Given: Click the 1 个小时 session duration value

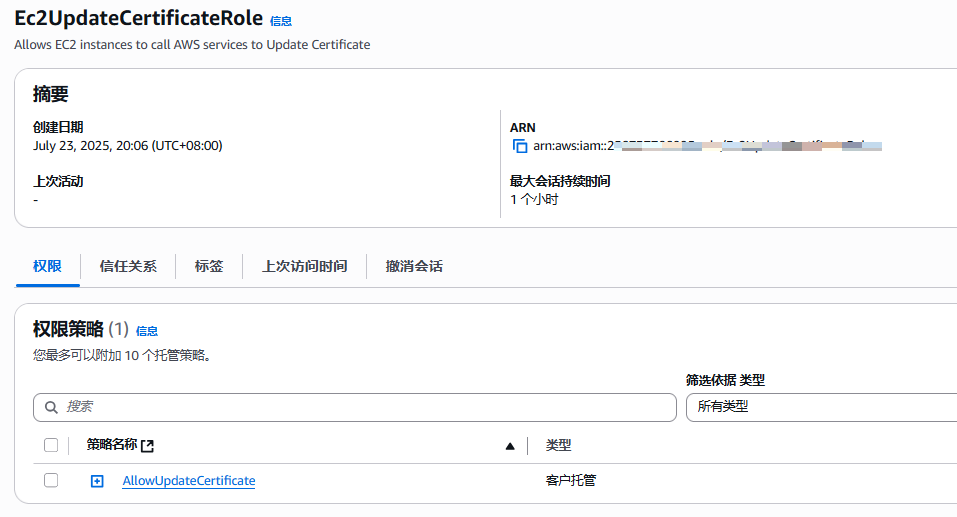Looking at the screenshot, I should coord(534,200).
